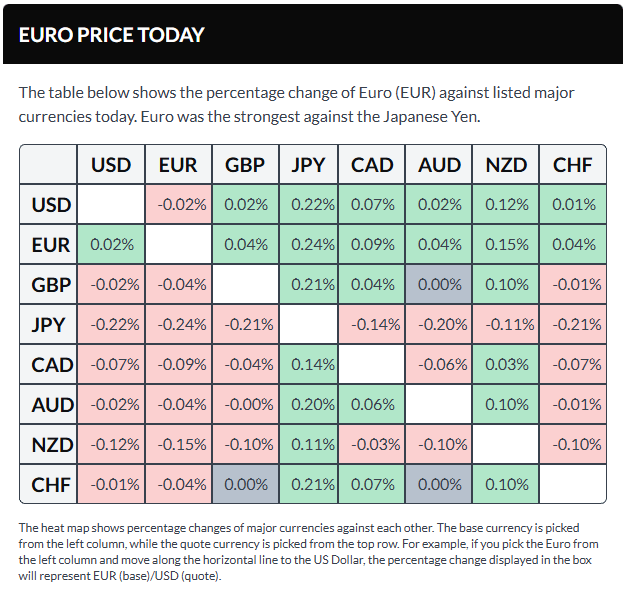
Task: Click JPY row -0.14% cell under CAD
Action: [373, 324]
